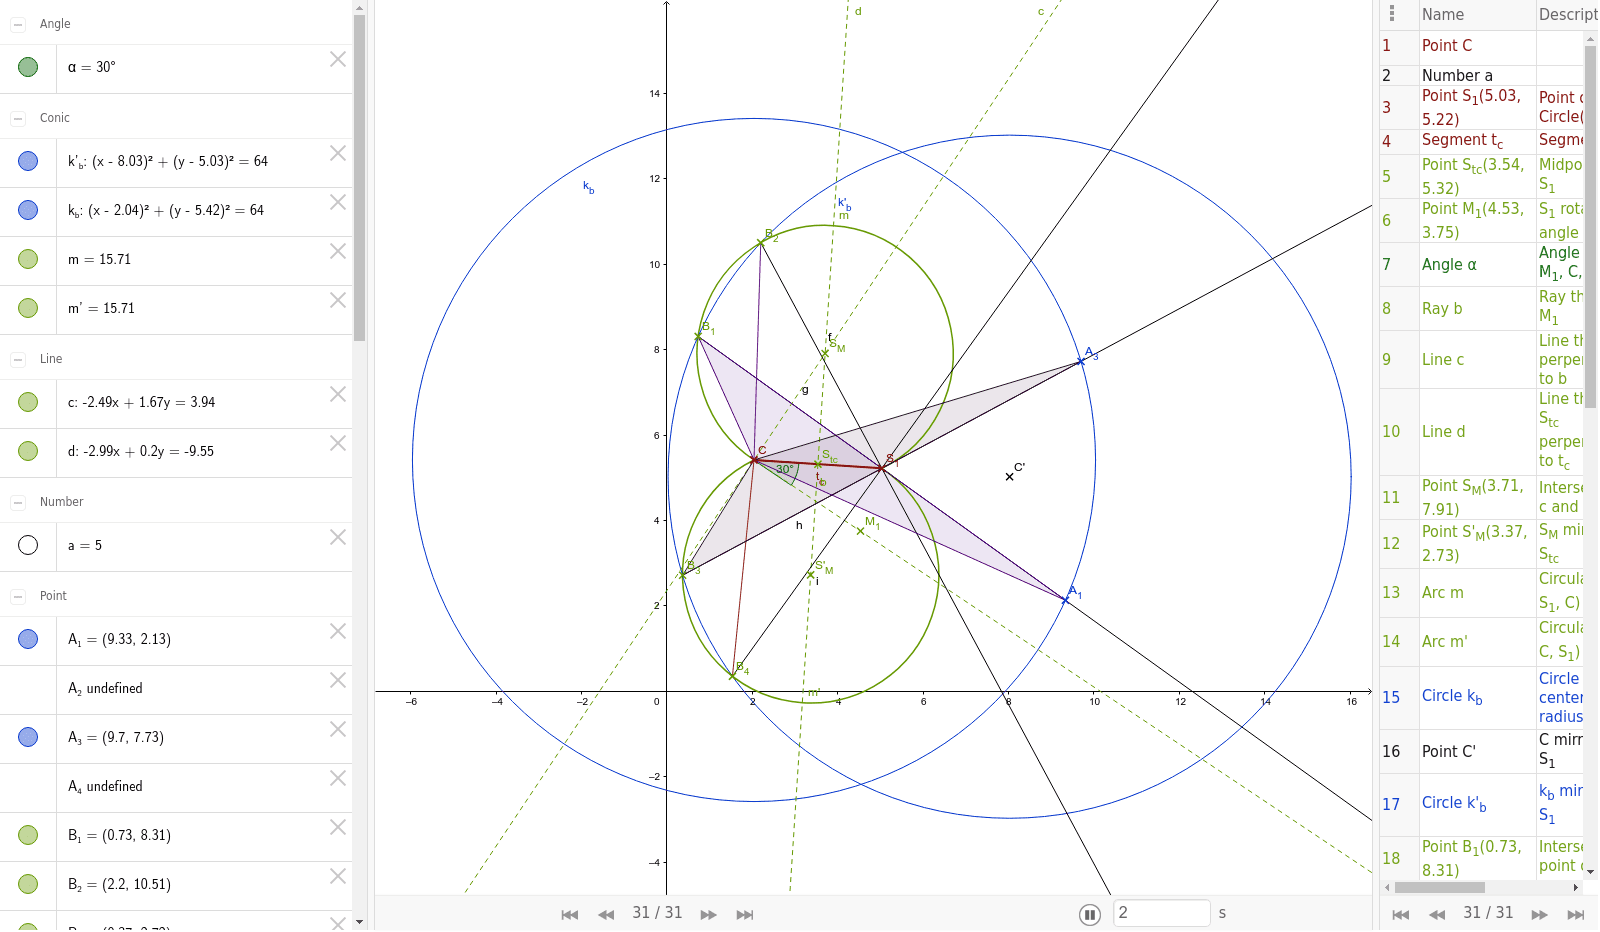Delete undefined point A4 entry
The height and width of the screenshot is (932, 1600).
[338, 778]
